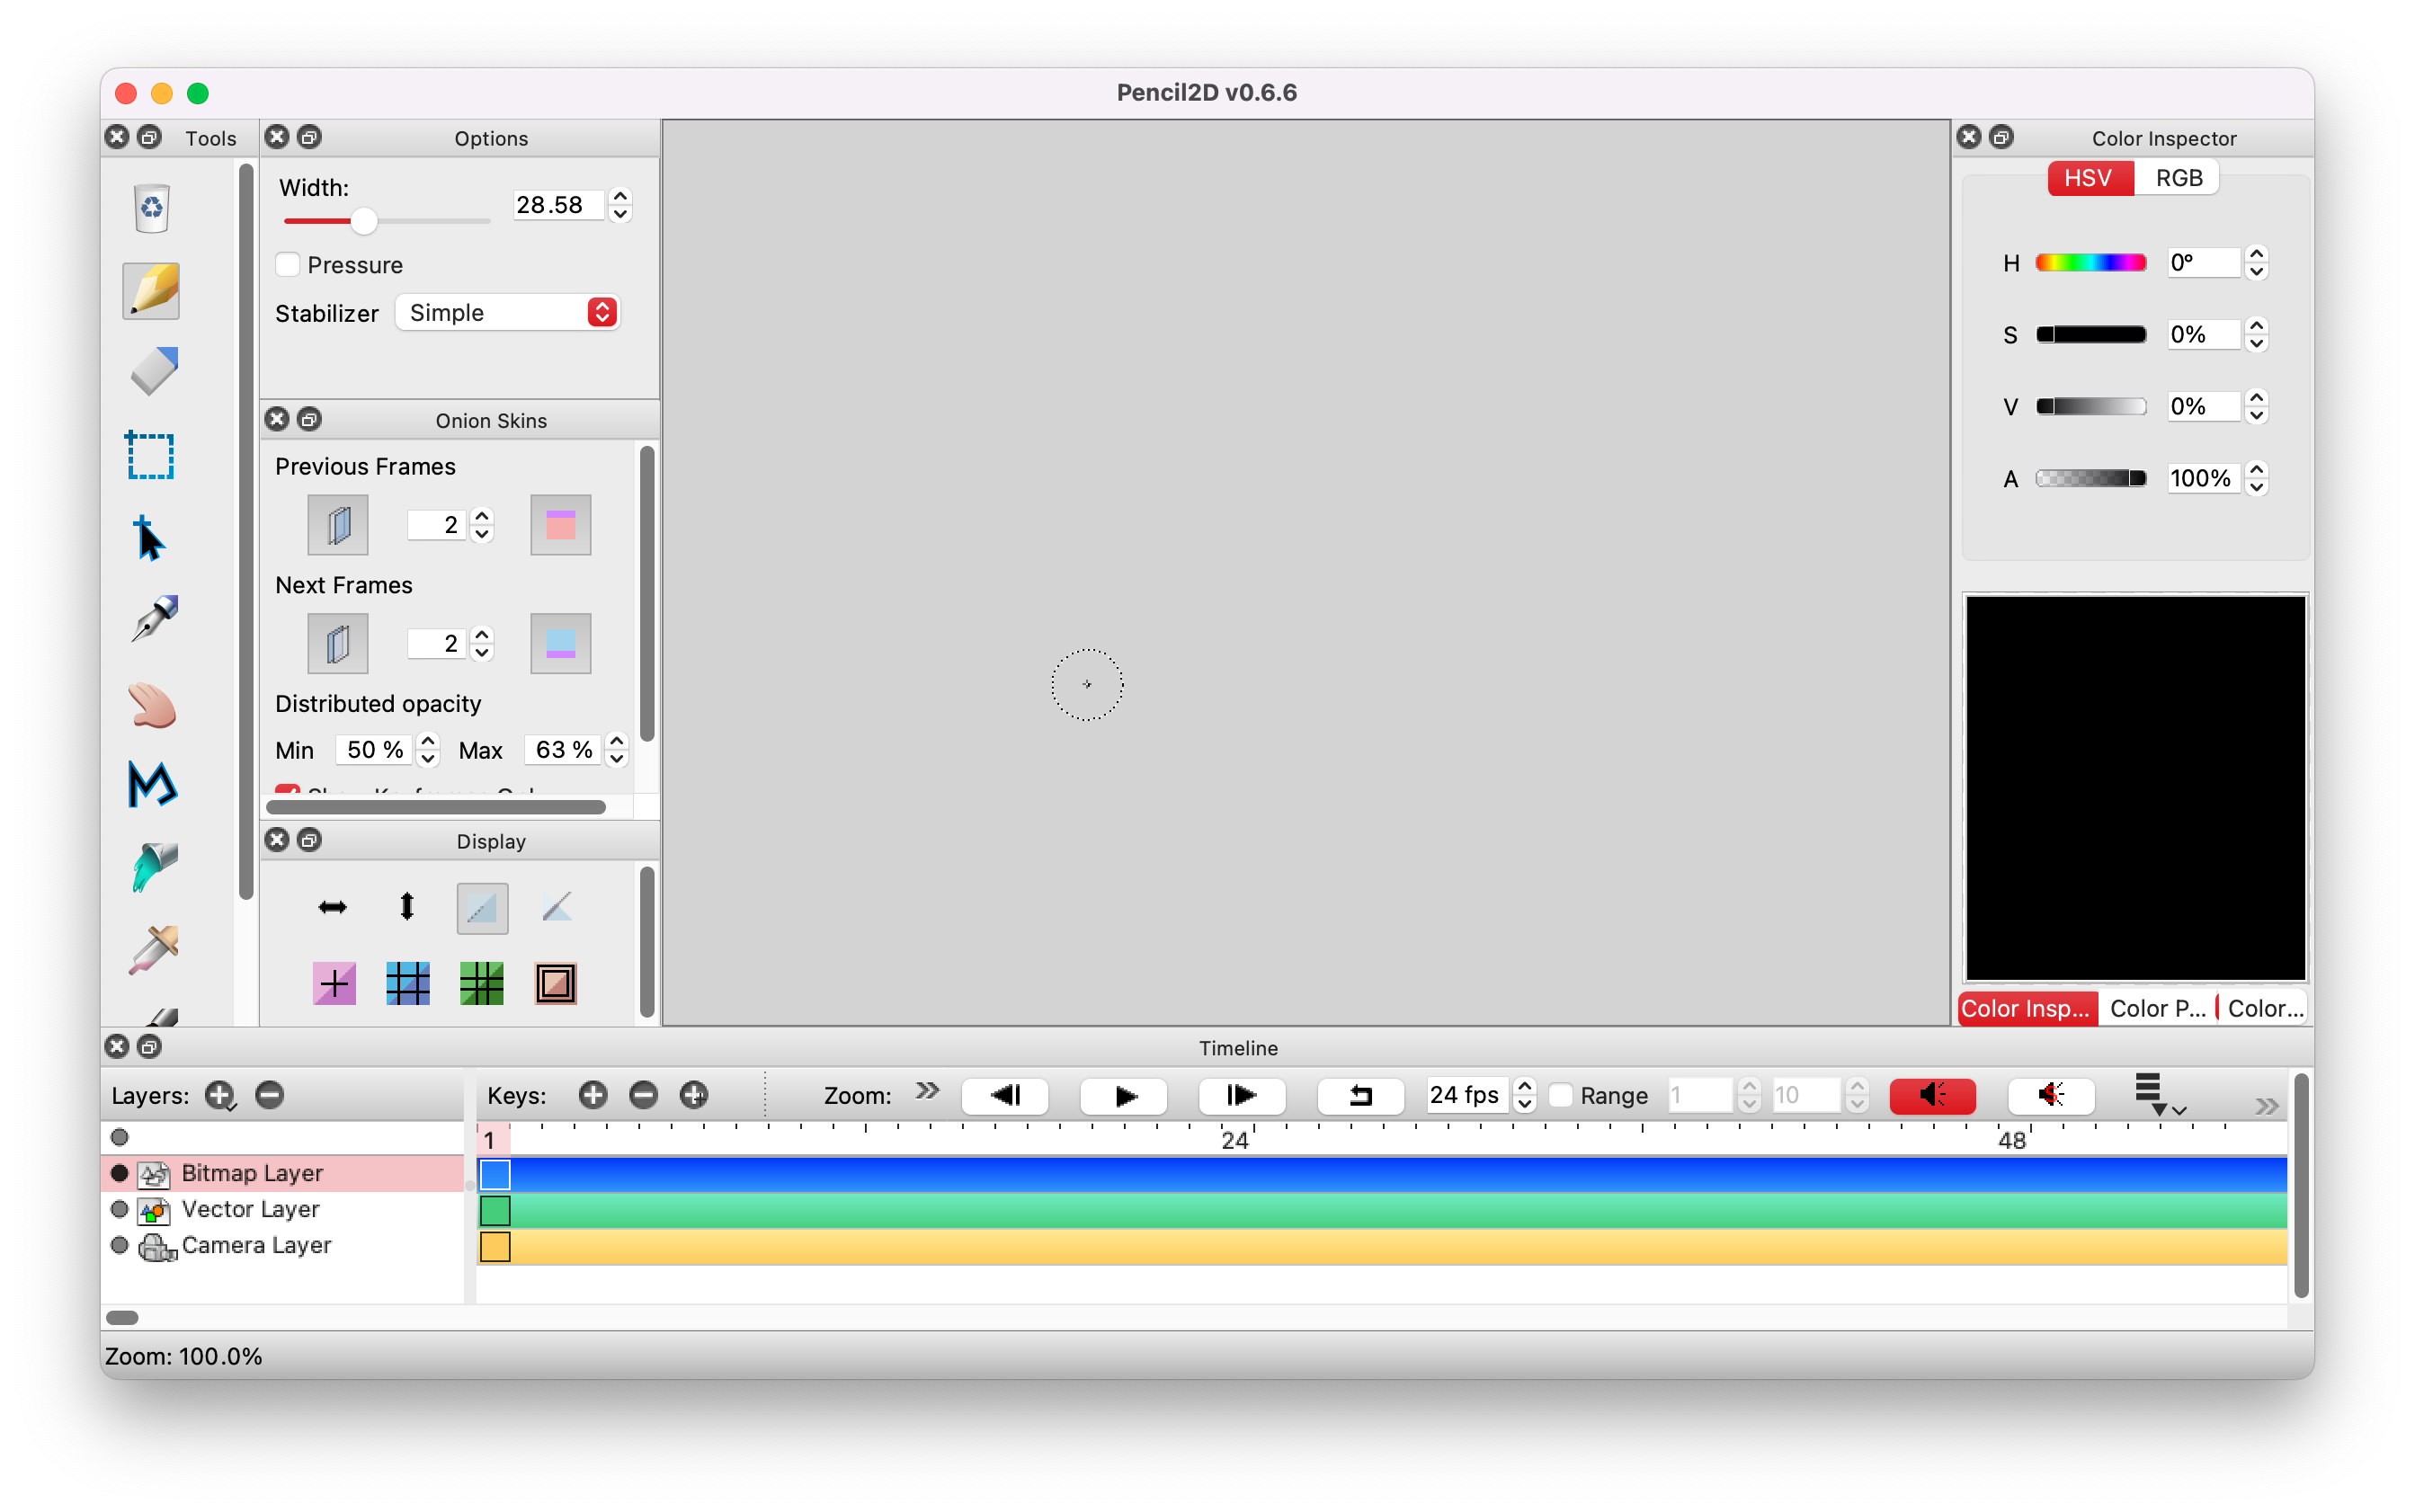Viewport: 2415px width, 1512px height.
Task: Jump to the end frame
Action: (1241, 1096)
